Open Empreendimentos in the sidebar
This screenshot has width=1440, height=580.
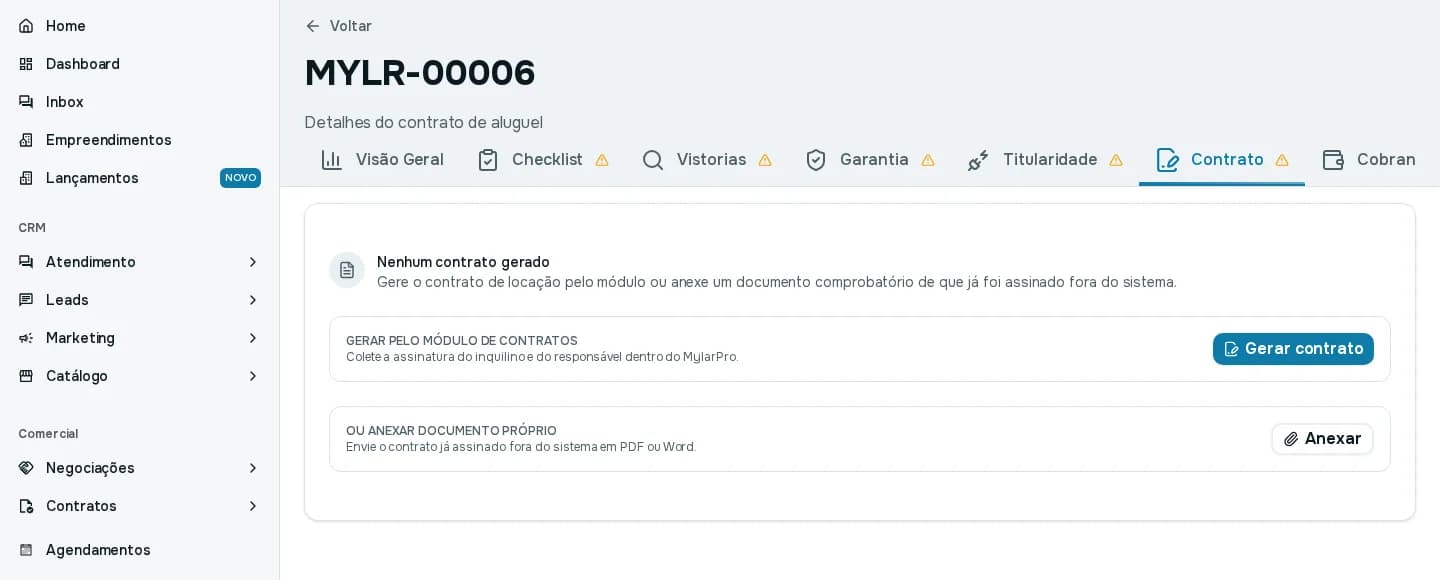(140, 140)
